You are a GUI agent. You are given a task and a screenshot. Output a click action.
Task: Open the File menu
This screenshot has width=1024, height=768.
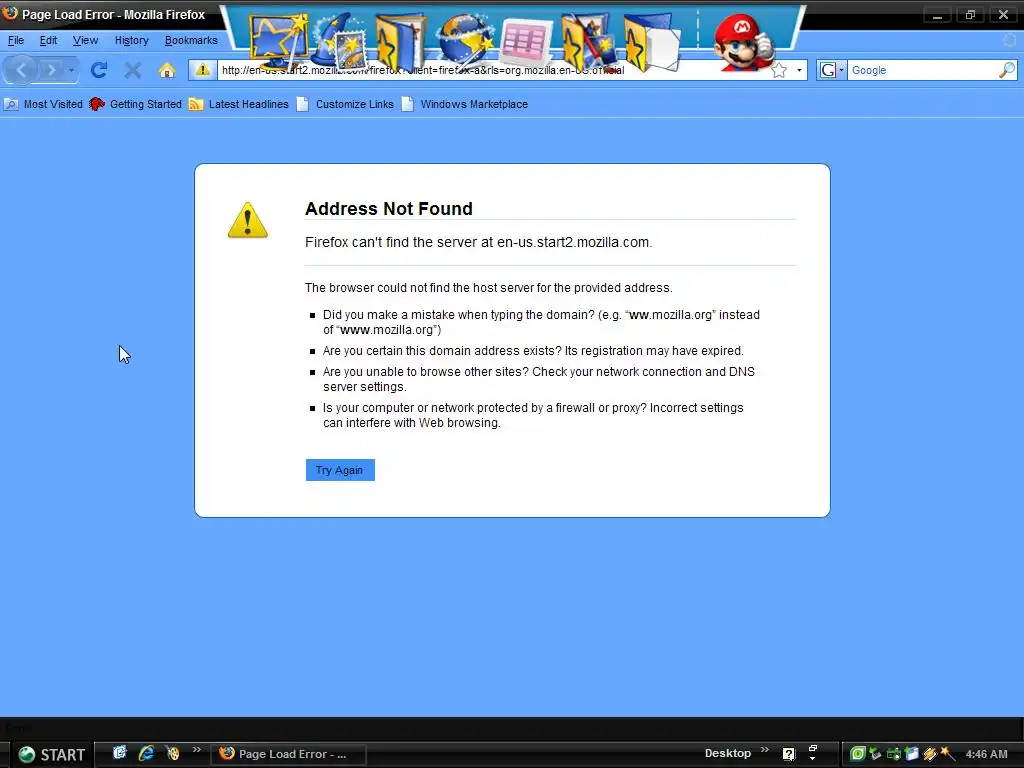(x=16, y=40)
